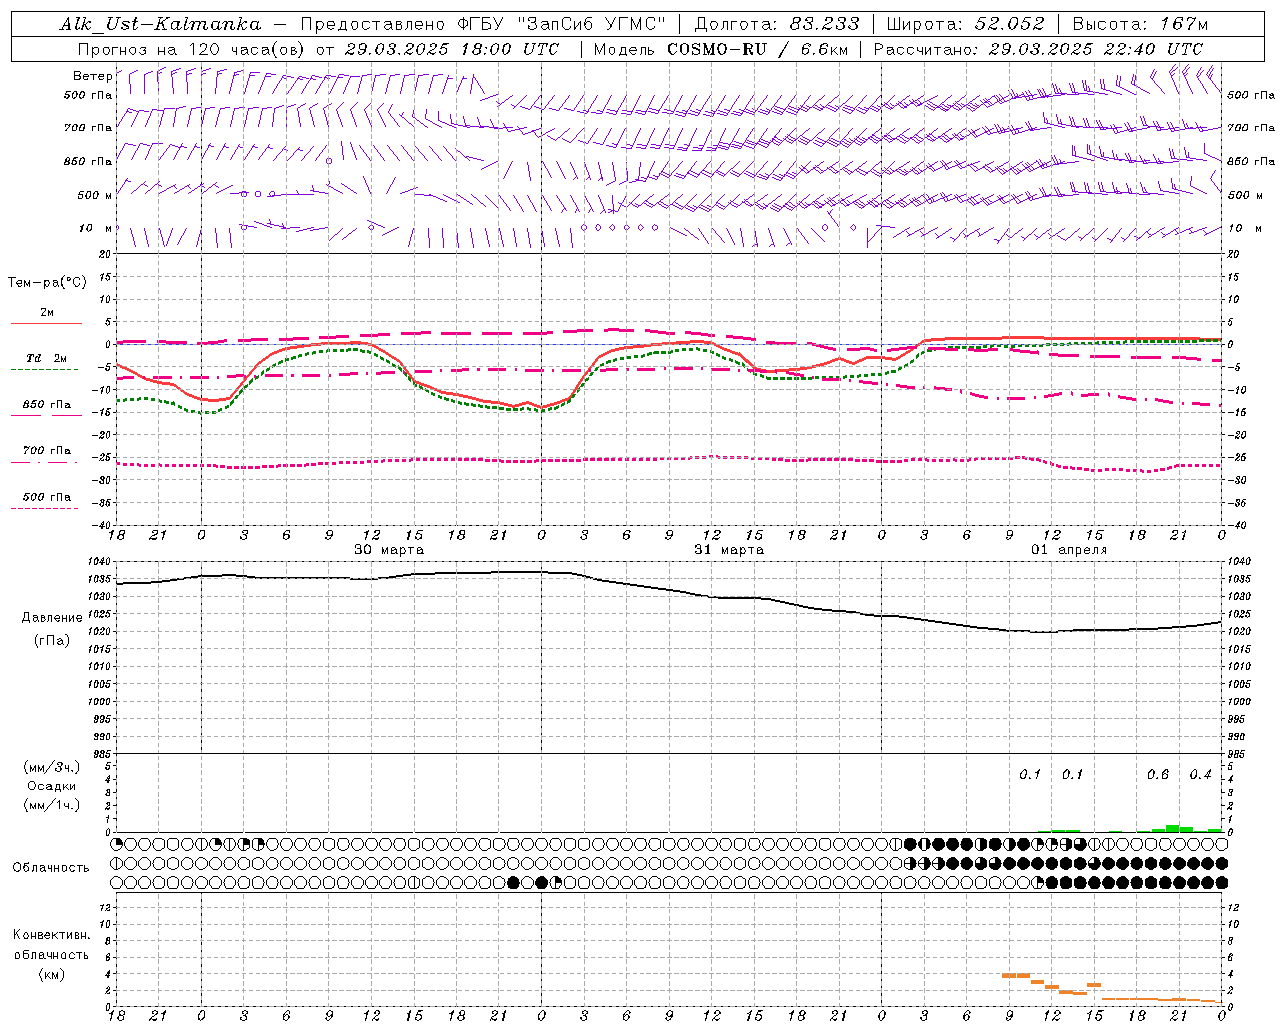Viewport: 1280px width, 1024px height.
Task: Click the Осадки precipitation label
Action: coord(51,786)
